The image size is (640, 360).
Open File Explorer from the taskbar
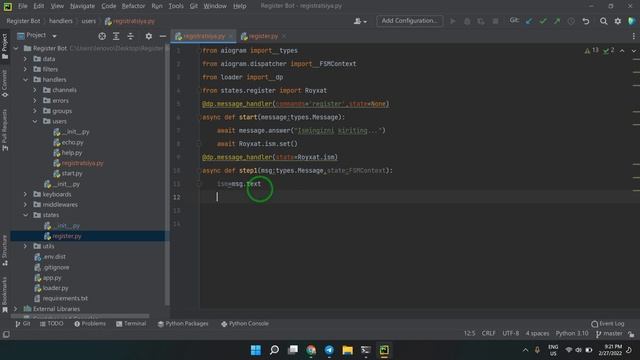347,350
